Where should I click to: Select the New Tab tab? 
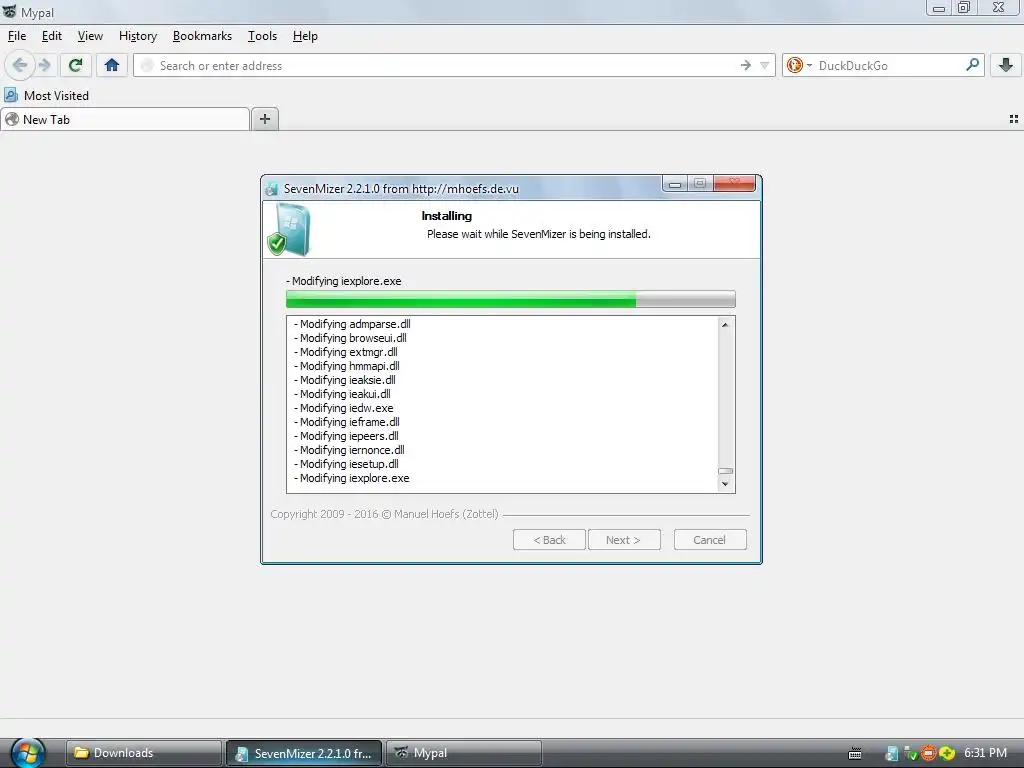pos(125,120)
